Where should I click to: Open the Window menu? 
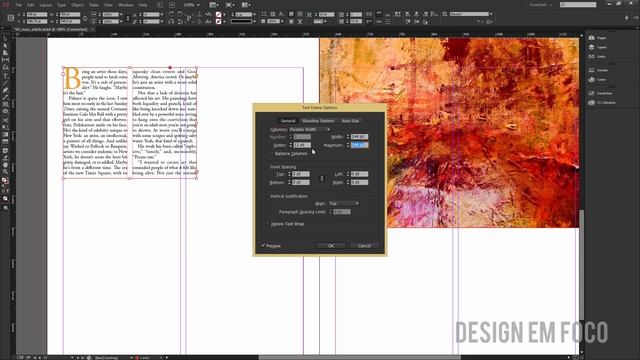[x=126, y=5]
